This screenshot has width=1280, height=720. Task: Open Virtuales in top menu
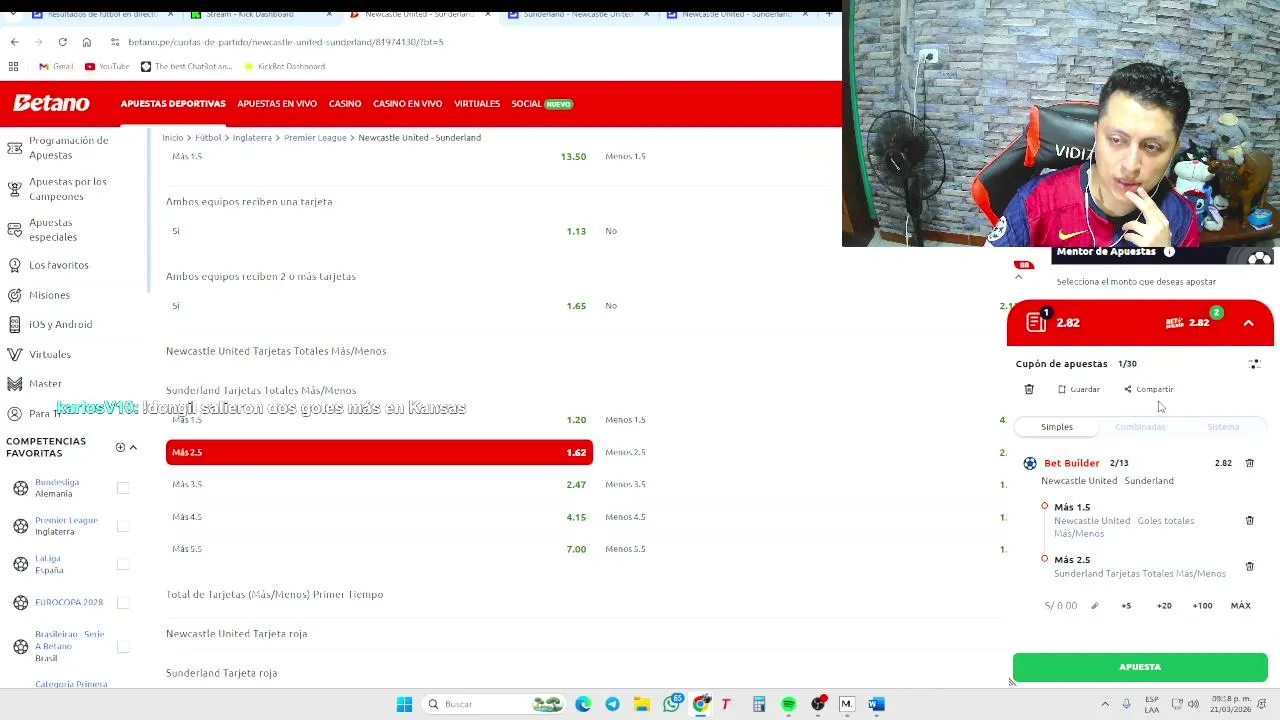point(477,104)
